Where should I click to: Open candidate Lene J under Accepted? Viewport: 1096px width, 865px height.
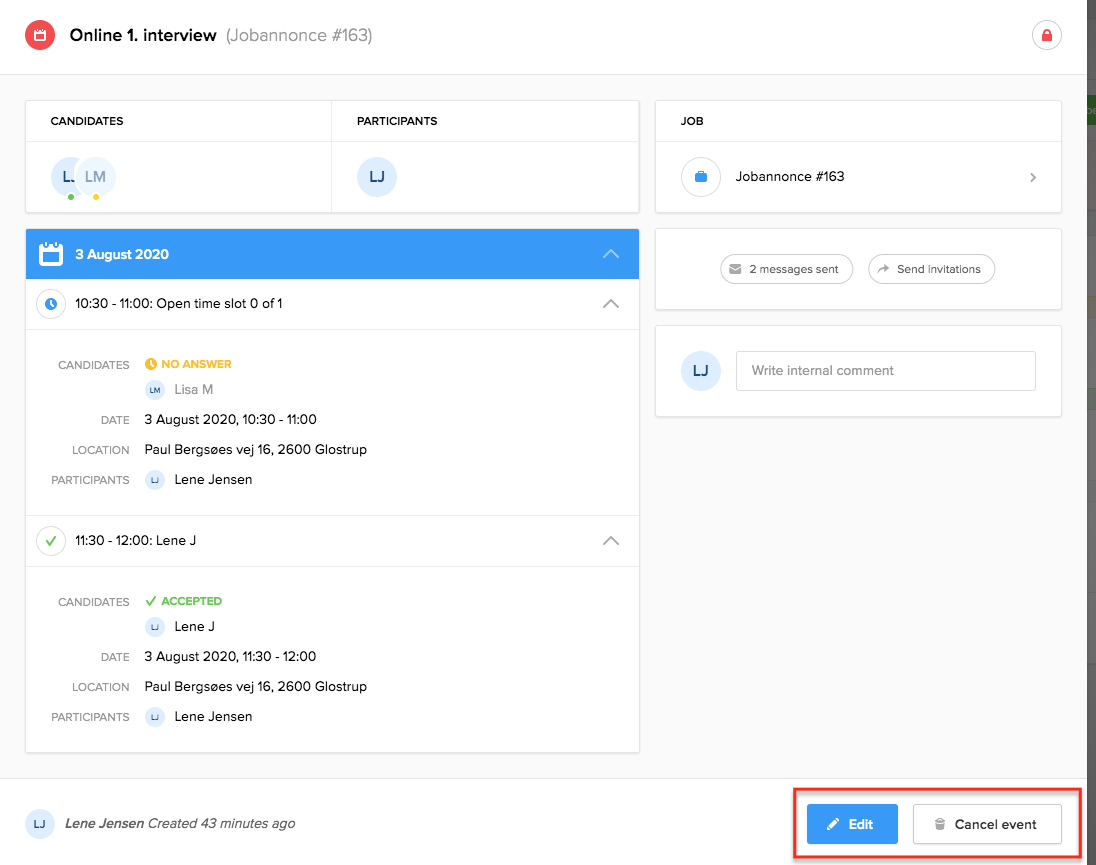(x=194, y=626)
